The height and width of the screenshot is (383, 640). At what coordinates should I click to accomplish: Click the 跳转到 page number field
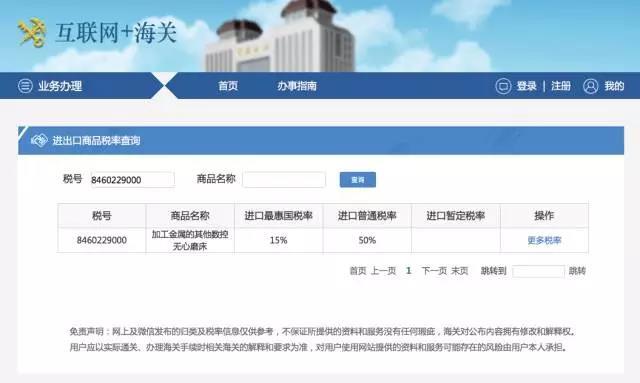point(538,271)
